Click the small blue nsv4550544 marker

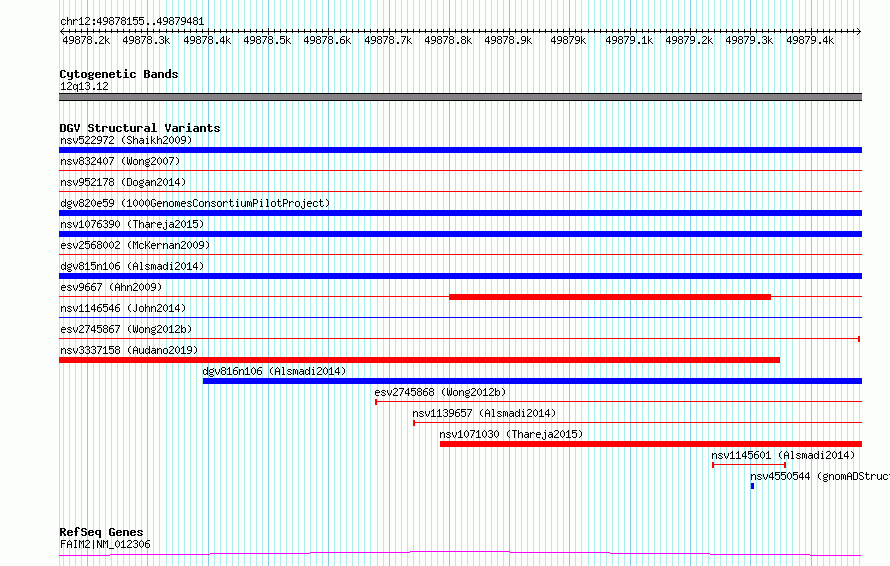[753, 486]
